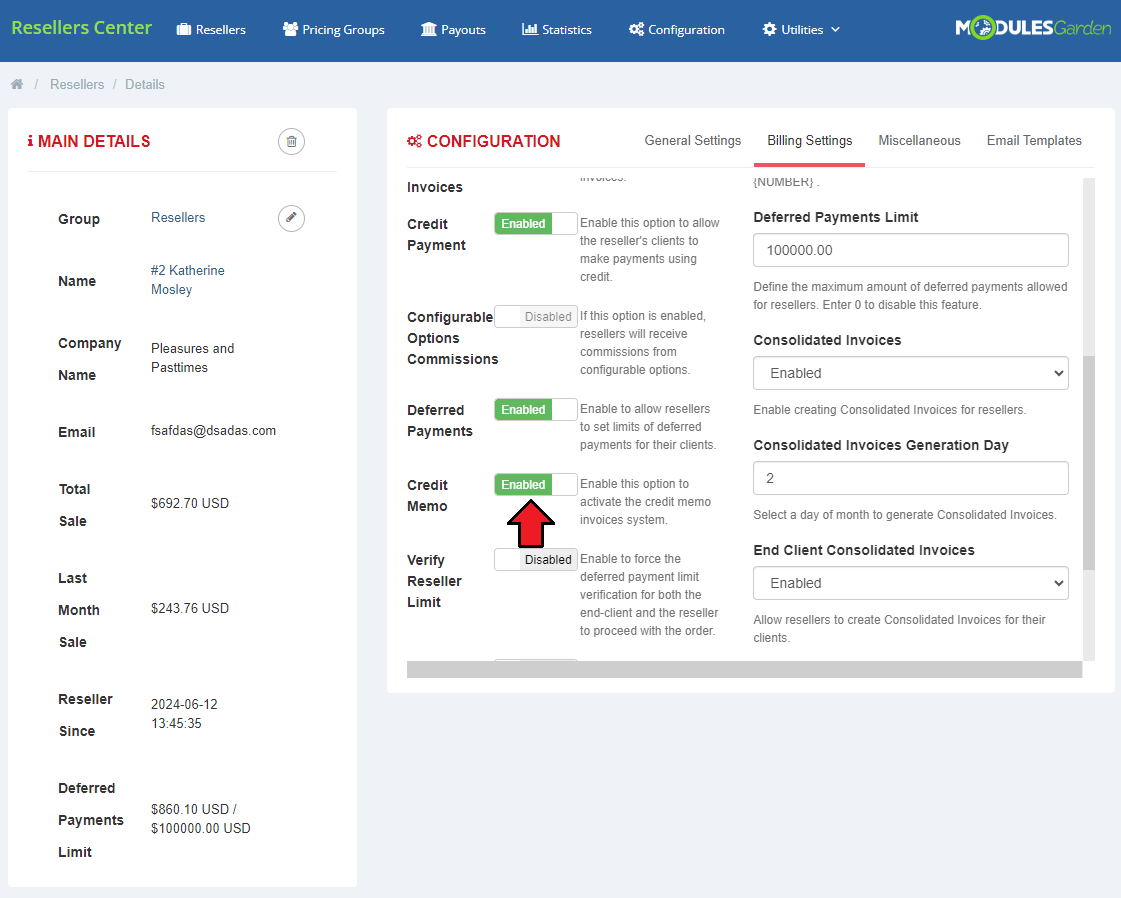Image resolution: width=1121 pixels, height=898 pixels.
Task: Open Configuration page in navbar
Action: coord(676,30)
